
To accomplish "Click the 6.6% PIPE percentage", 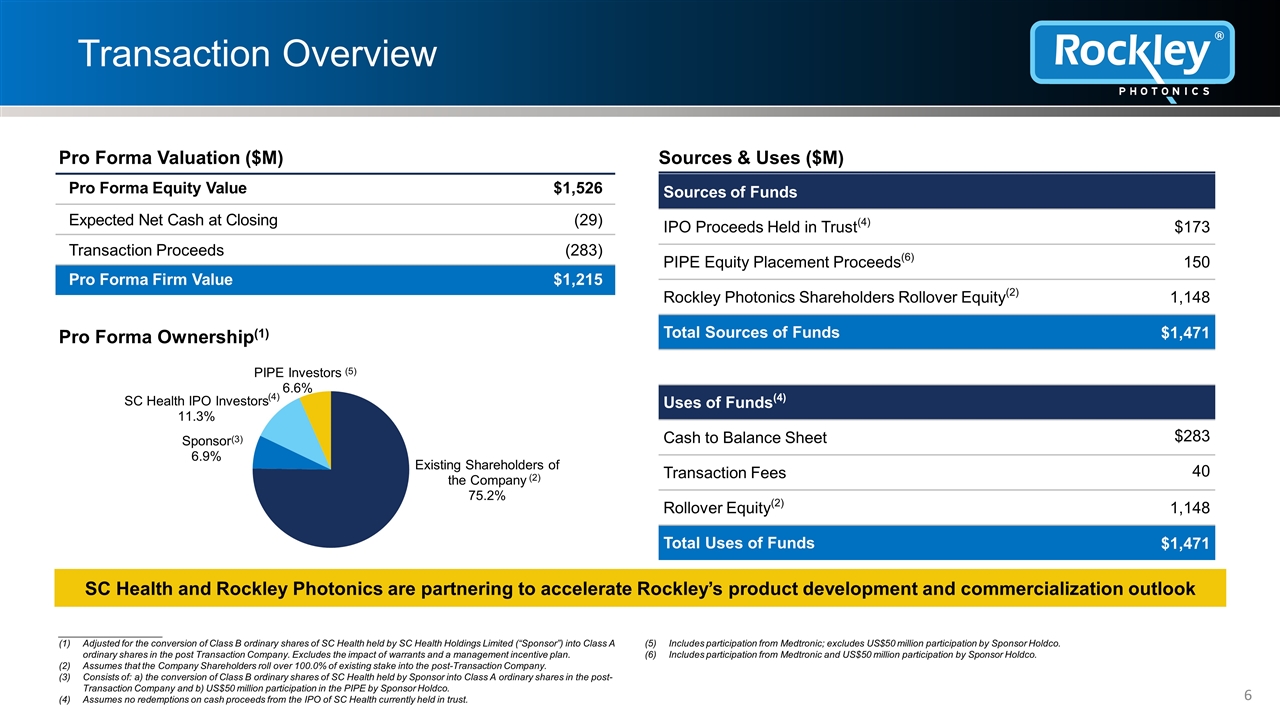I will pyautogui.click(x=298, y=388).
